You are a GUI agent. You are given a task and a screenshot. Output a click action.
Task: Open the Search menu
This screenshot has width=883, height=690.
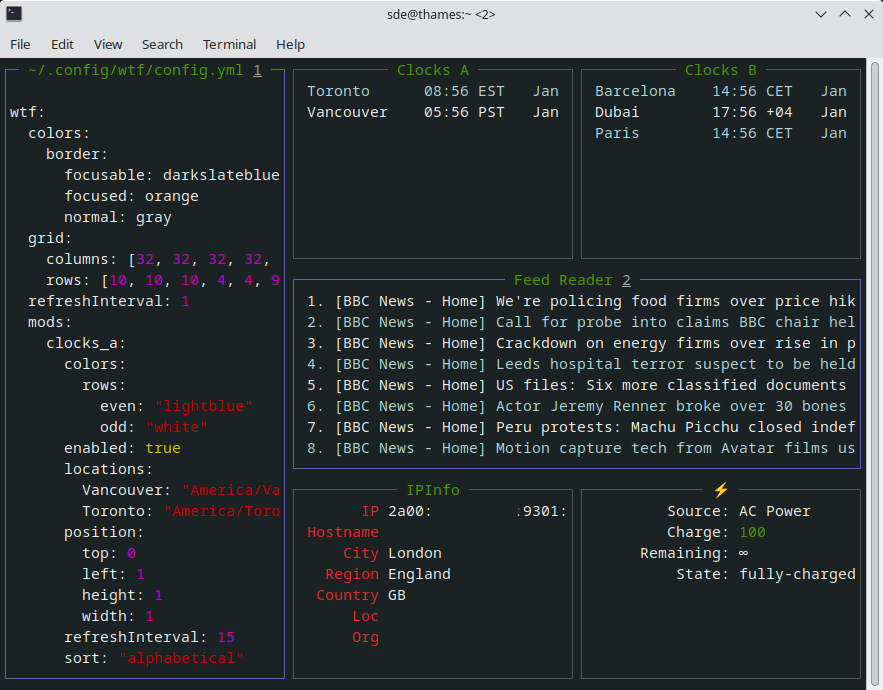(162, 44)
